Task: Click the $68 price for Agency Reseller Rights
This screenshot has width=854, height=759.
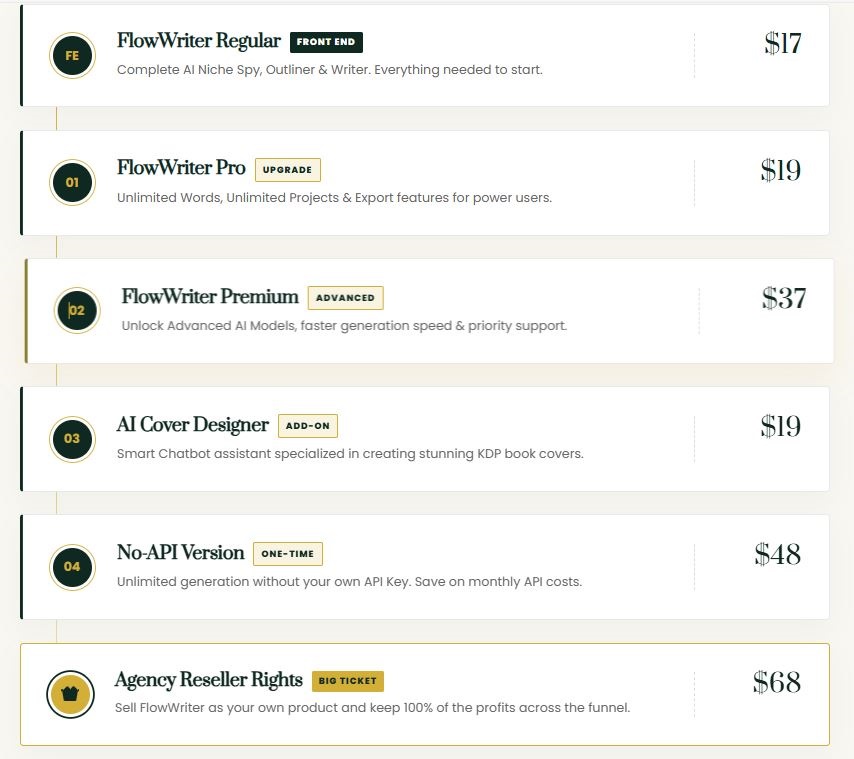Action: 778,682
